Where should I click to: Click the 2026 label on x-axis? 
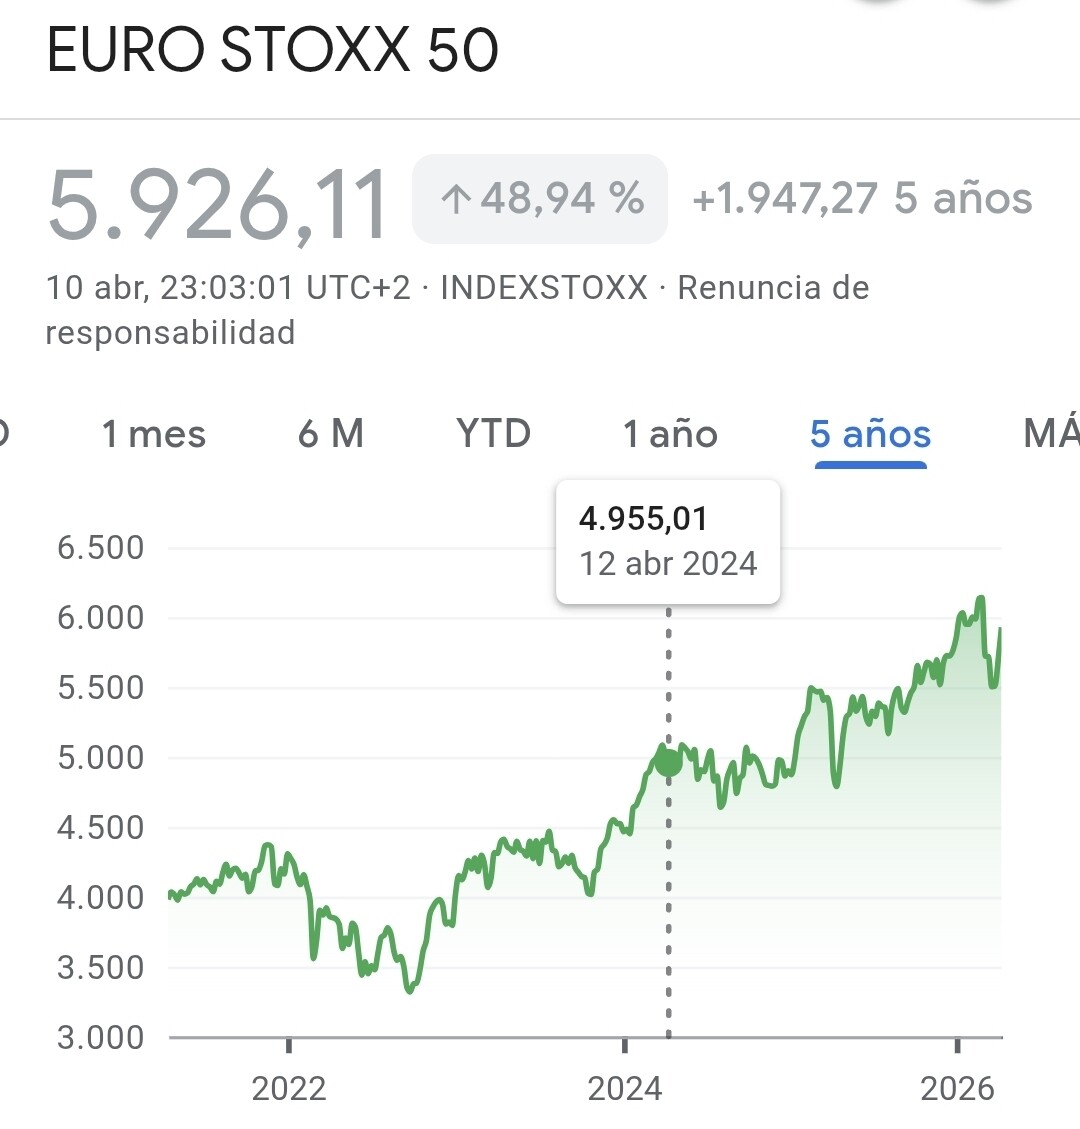957,1088
